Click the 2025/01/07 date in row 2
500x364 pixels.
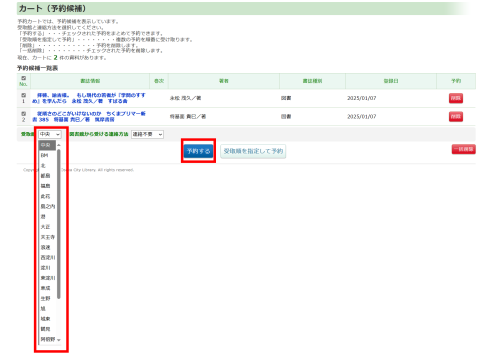[x=362, y=116]
